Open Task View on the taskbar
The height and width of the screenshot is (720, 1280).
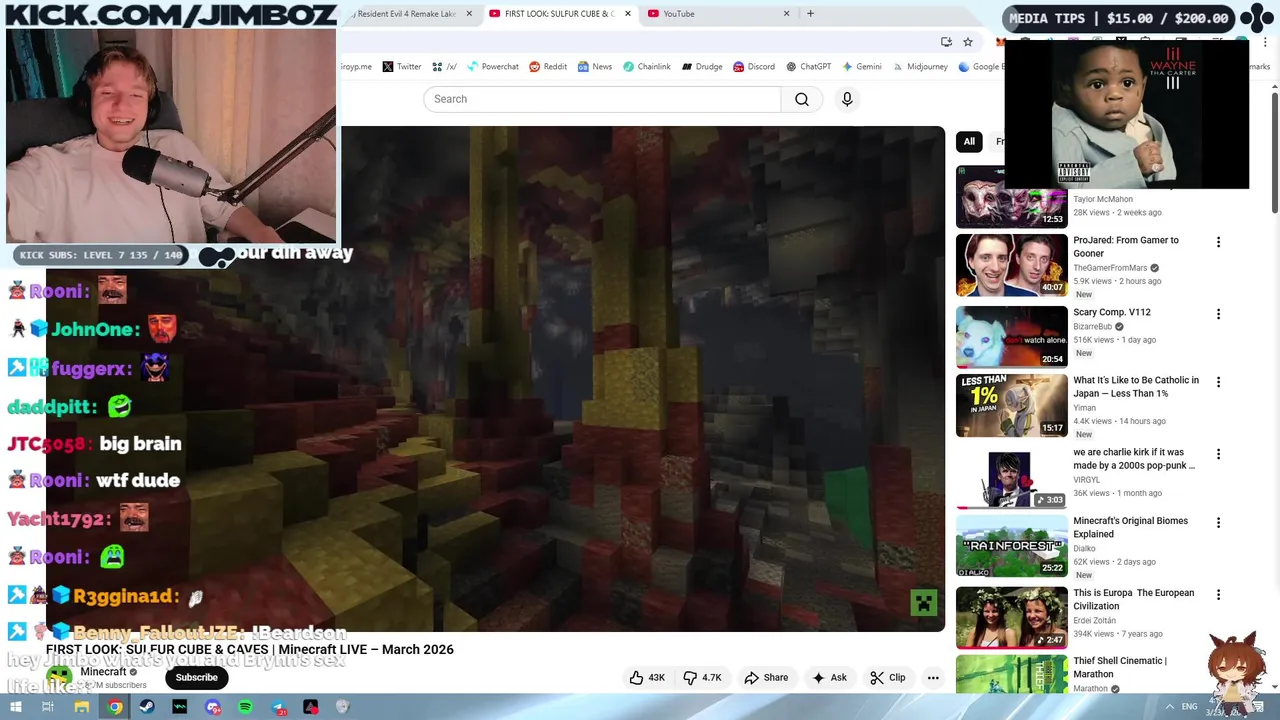tap(48, 707)
